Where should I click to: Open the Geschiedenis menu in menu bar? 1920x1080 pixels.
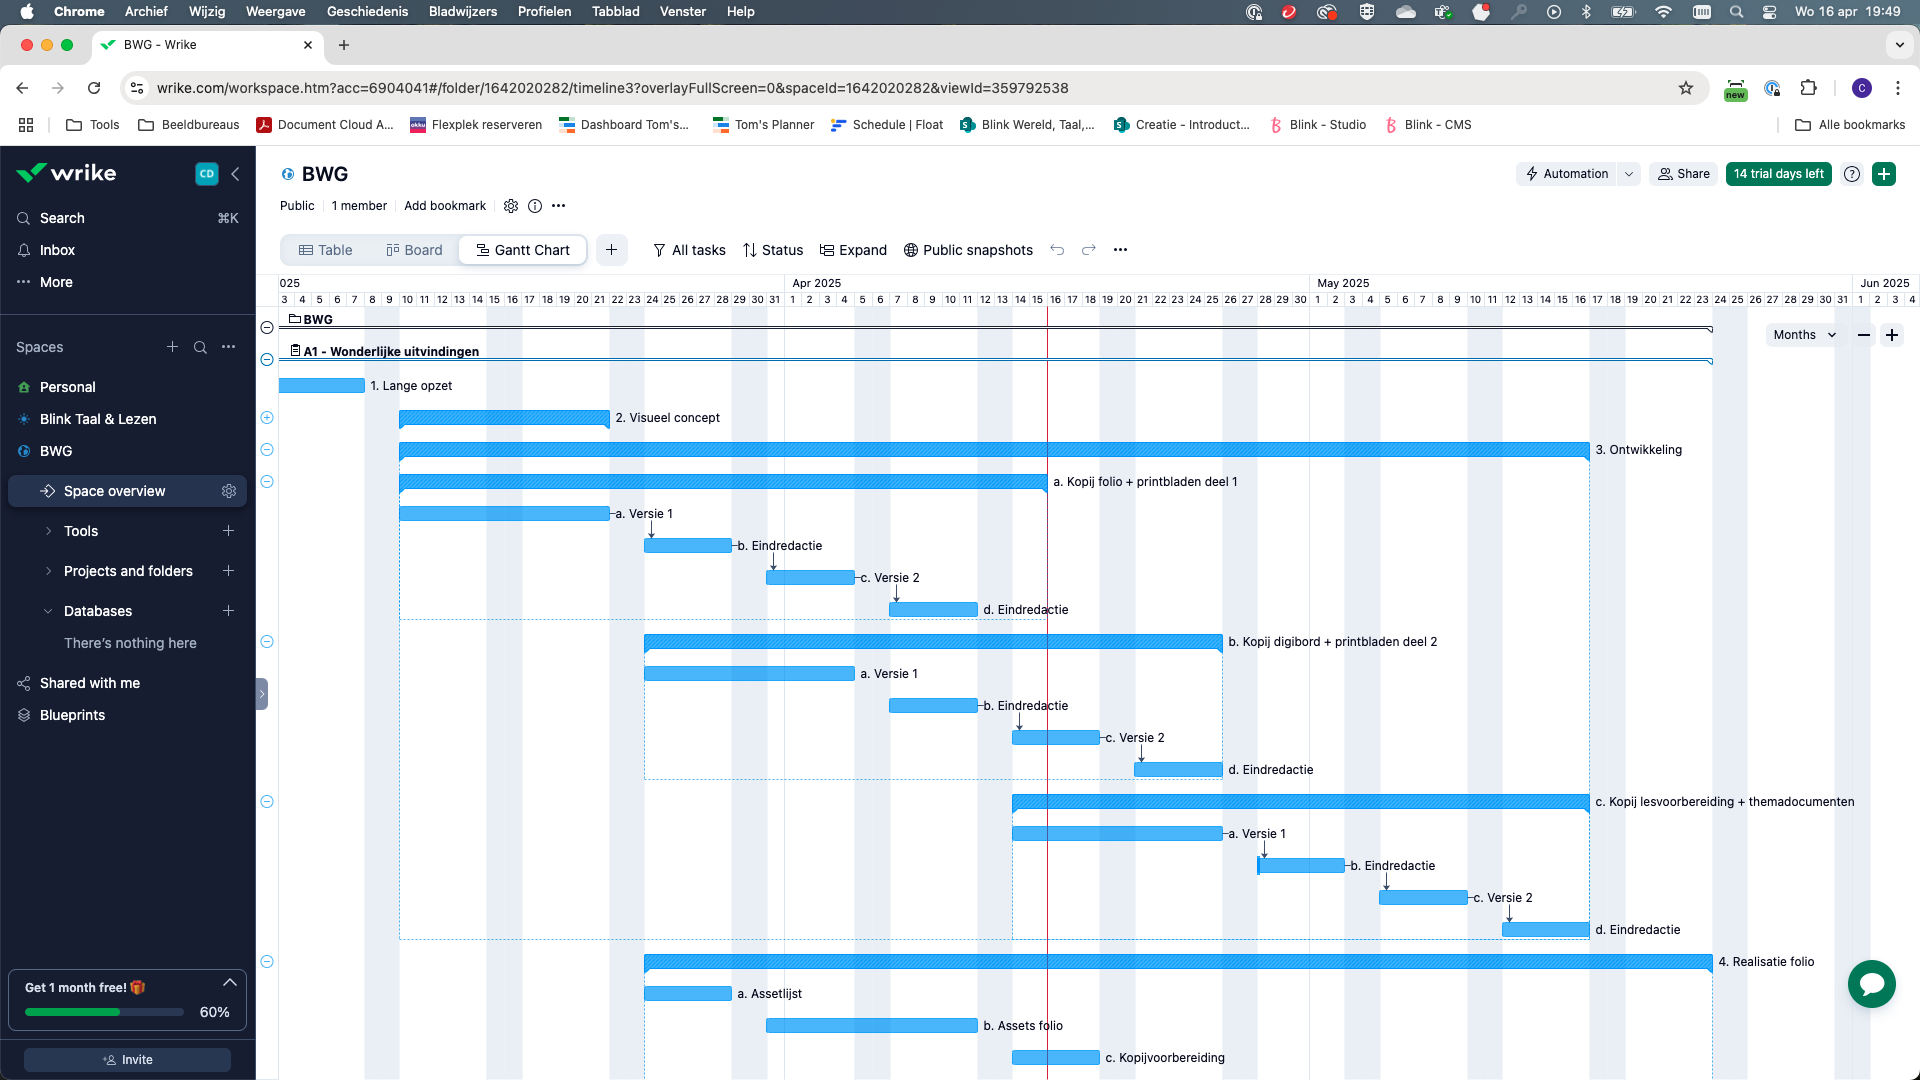(367, 11)
